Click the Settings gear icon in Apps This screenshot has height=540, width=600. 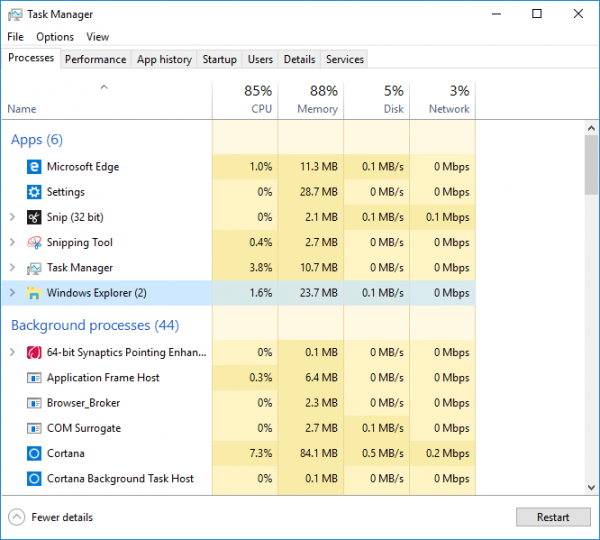34,192
